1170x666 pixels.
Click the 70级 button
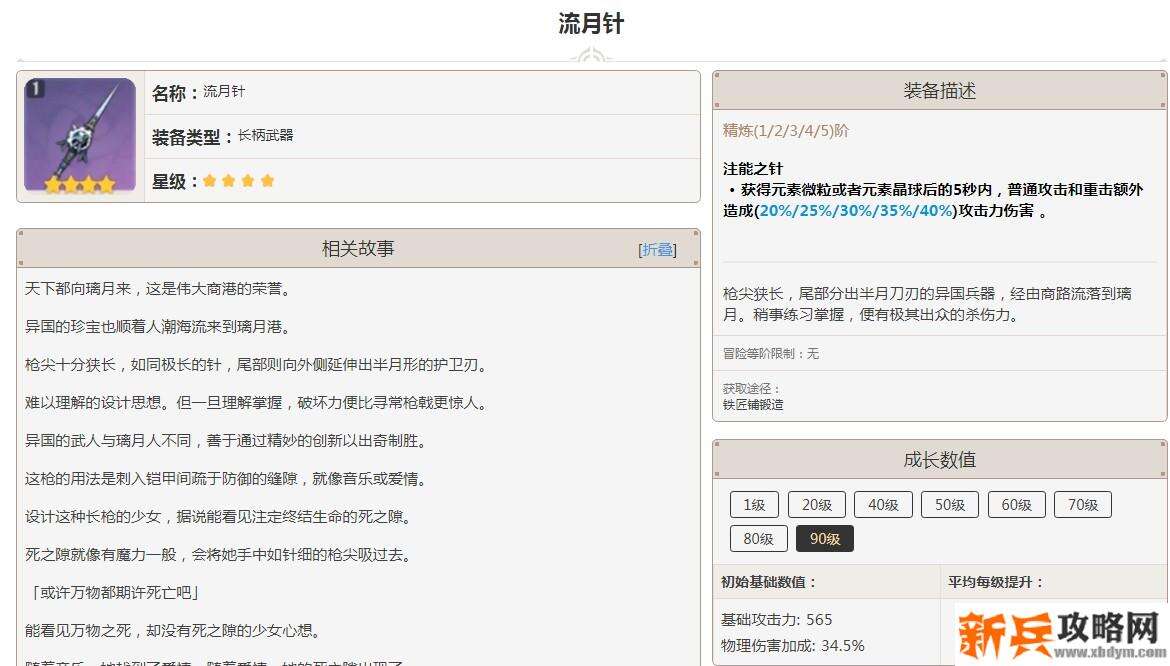click(1083, 504)
